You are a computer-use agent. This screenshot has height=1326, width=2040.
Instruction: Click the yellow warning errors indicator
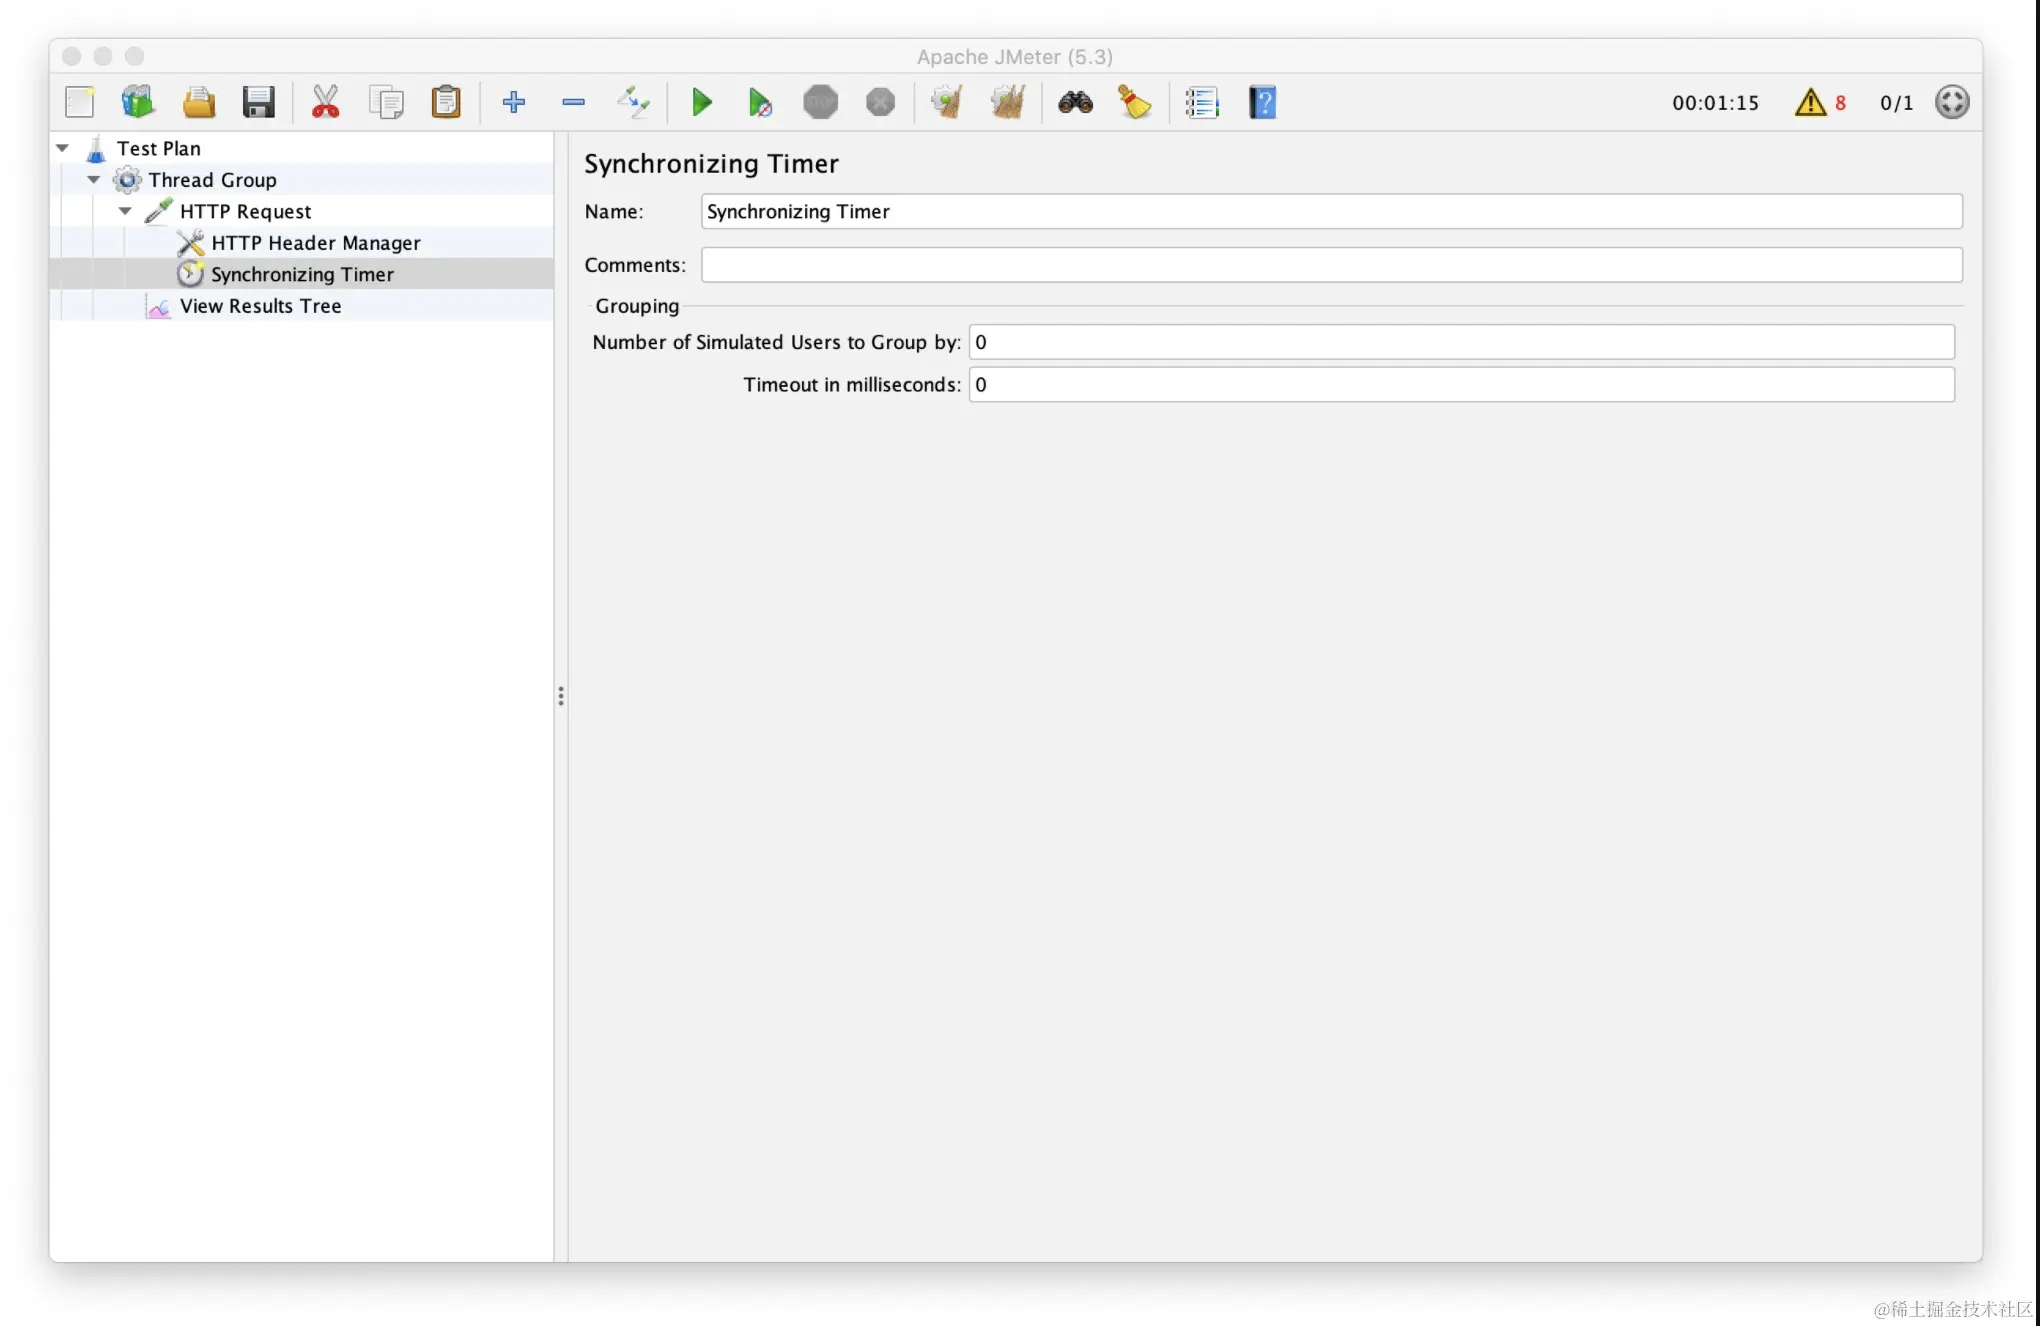[x=1810, y=102]
